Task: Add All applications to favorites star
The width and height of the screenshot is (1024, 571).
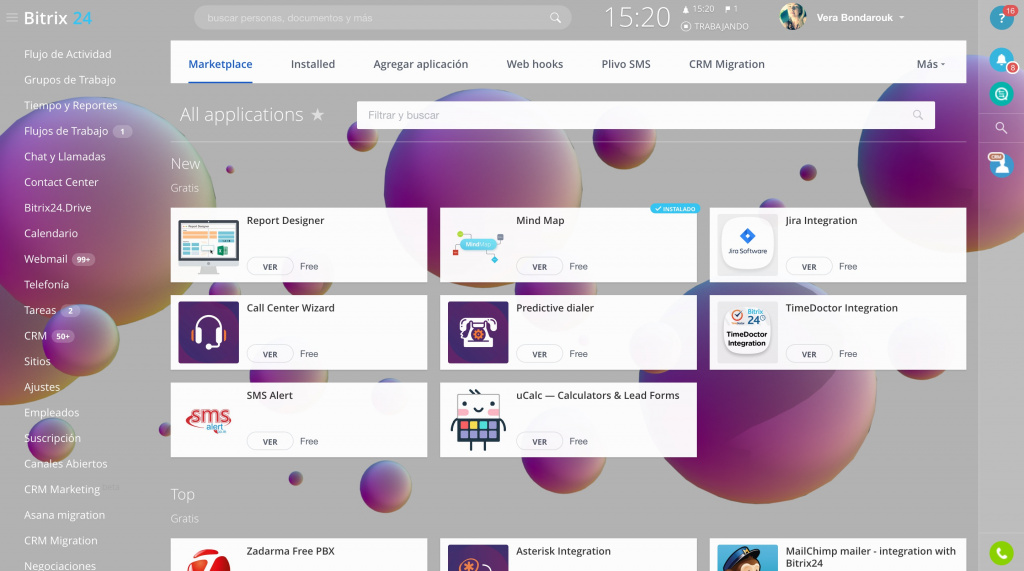Action: (x=318, y=115)
